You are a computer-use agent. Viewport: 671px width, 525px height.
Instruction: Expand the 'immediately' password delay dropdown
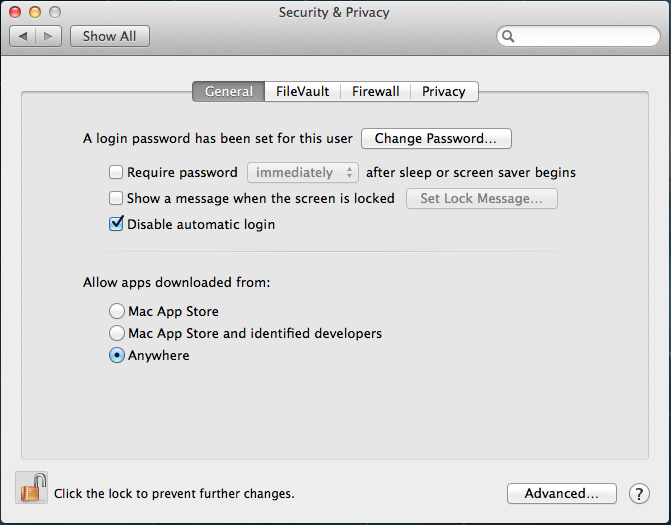click(x=303, y=172)
